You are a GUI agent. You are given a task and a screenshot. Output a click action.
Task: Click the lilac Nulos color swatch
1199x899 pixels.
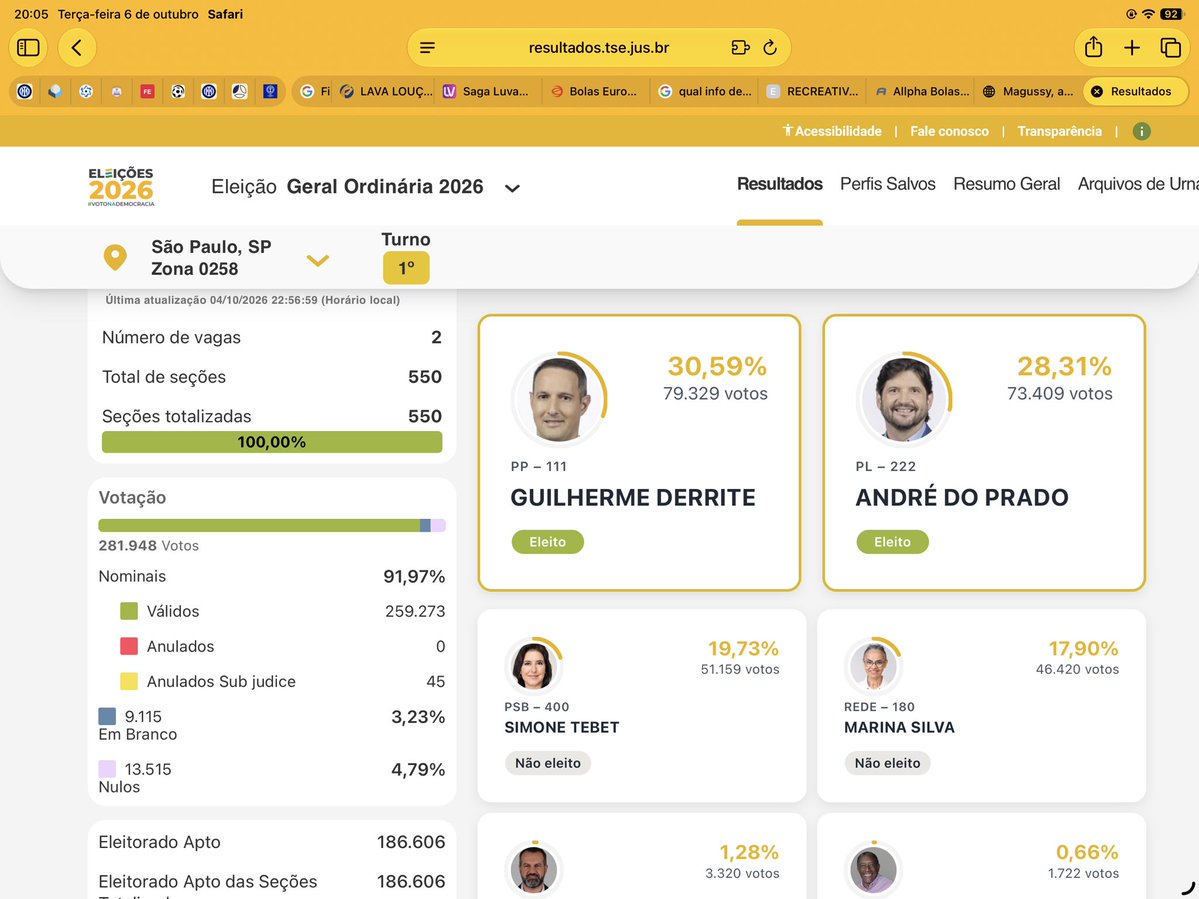coord(107,769)
